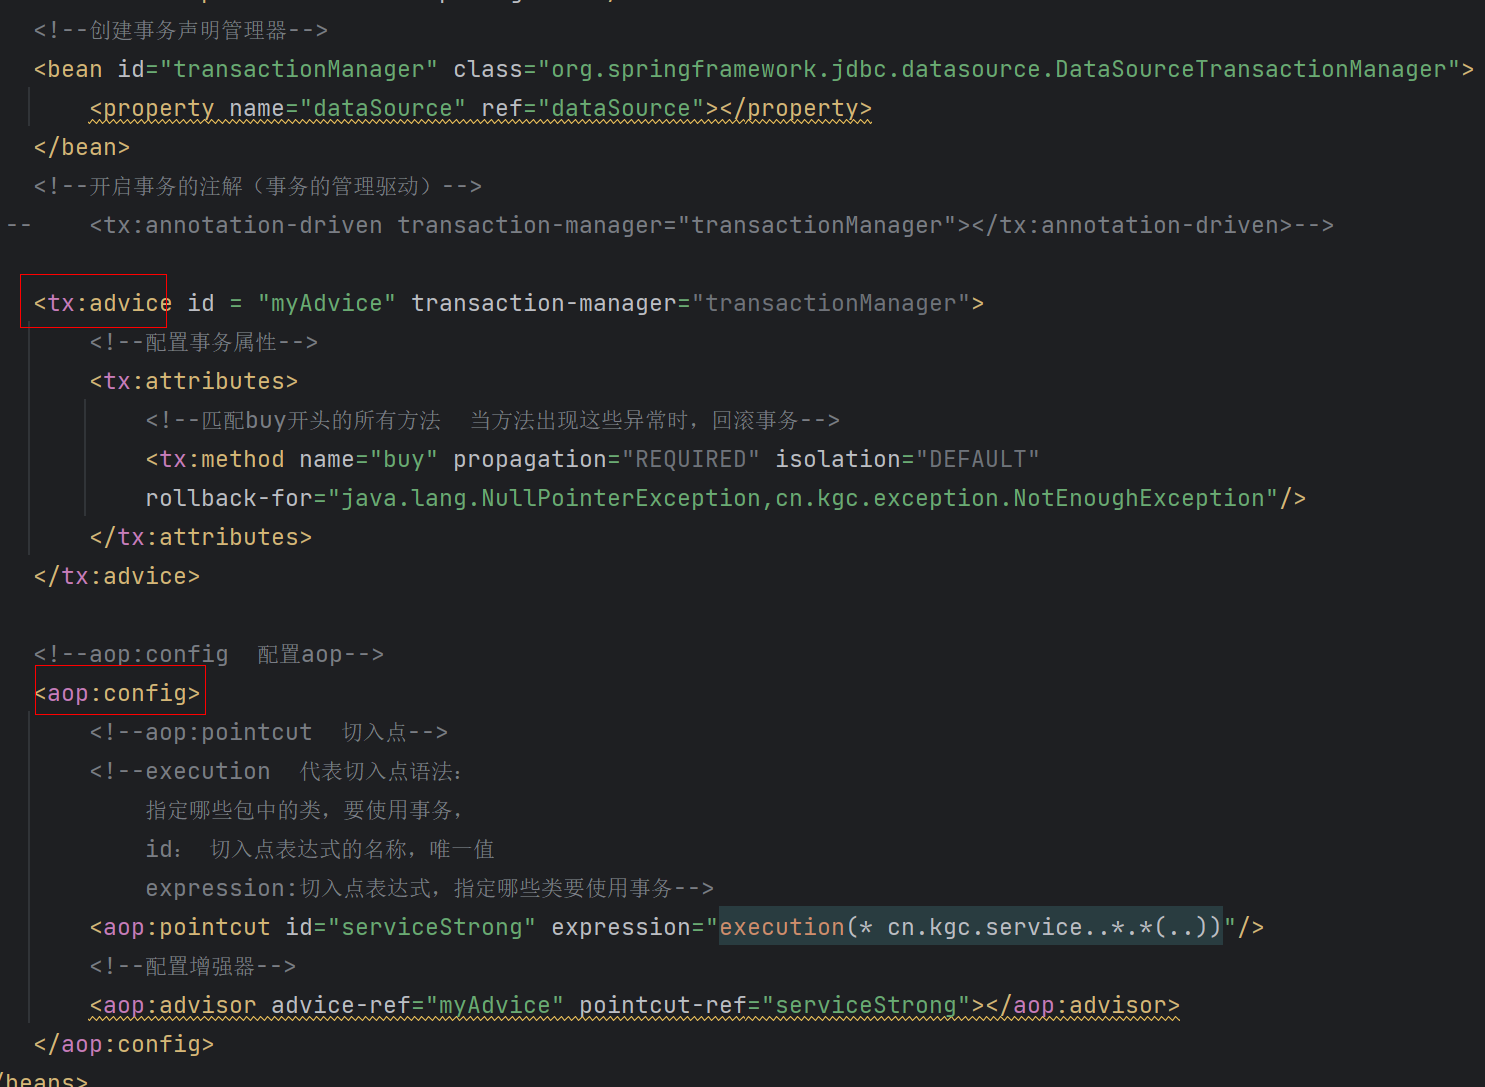Click the closing </tx:attributes> tag

tap(201, 537)
